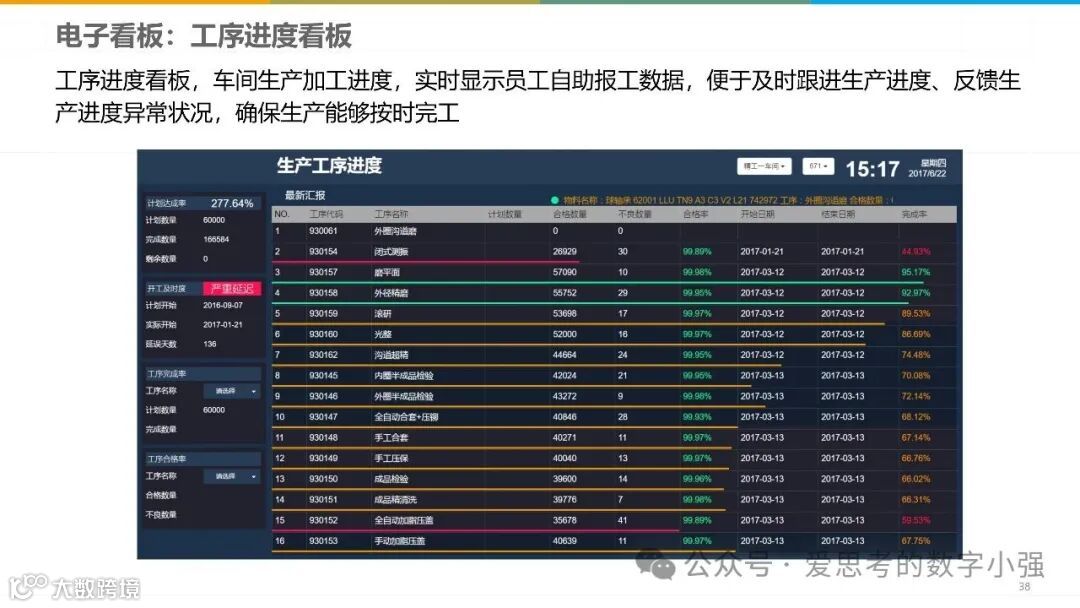Select the 沟道超精 process name

(x=391, y=355)
